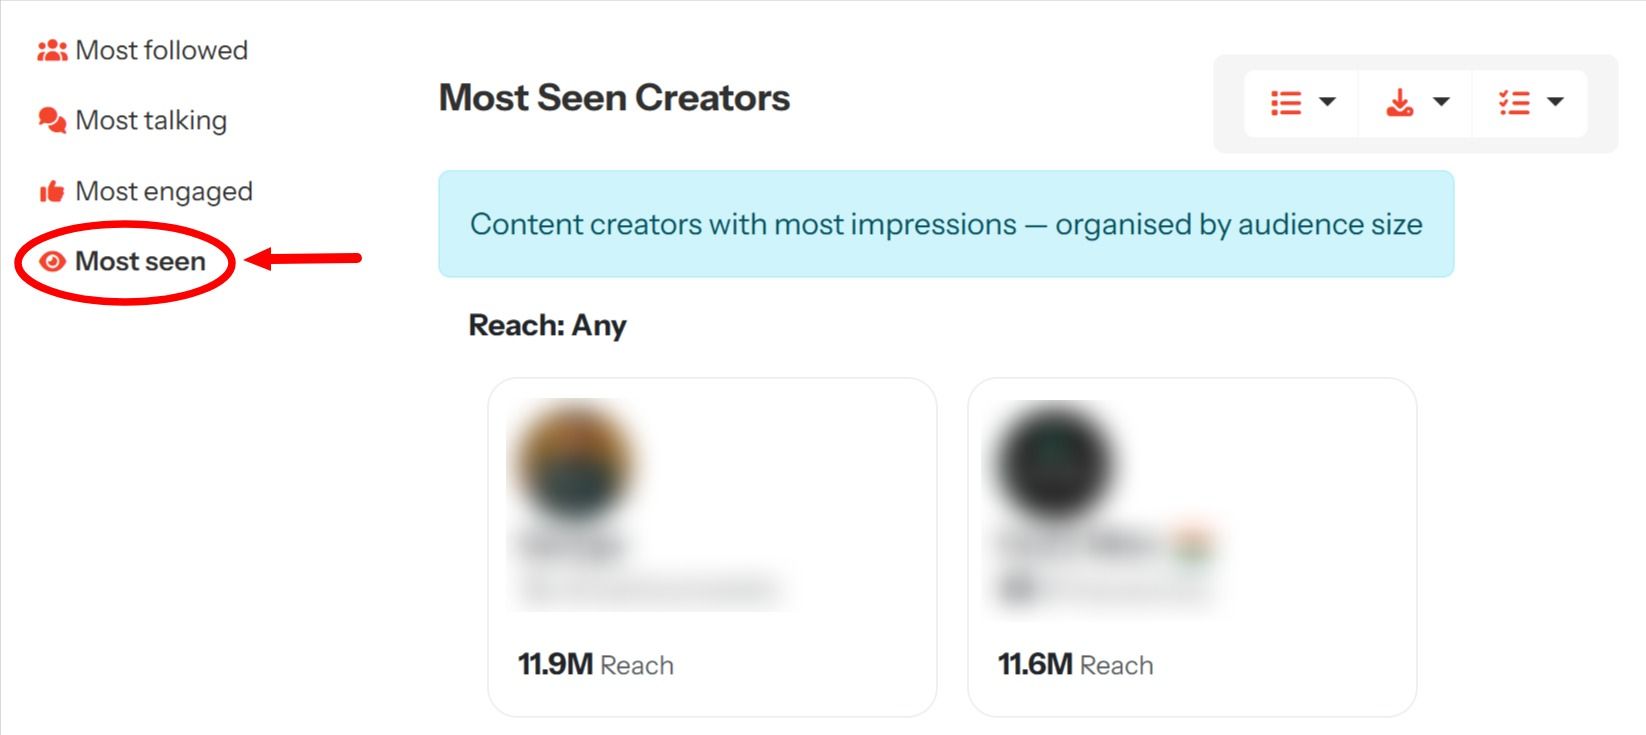Expand the list view dropdown arrow
The height and width of the screenshot is (735, 1646).
(1328, 102)
